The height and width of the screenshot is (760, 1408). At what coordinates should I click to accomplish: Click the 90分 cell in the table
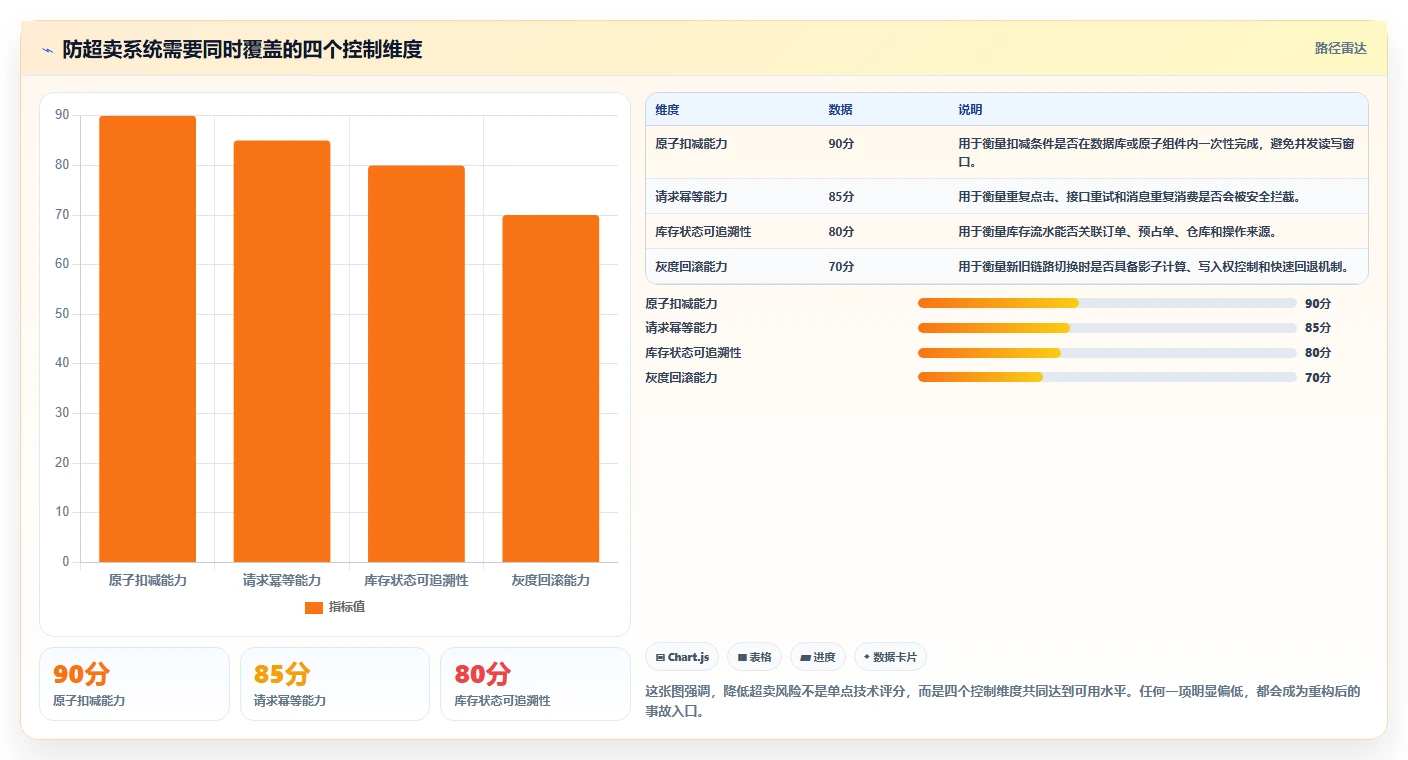tap(841, 144)
